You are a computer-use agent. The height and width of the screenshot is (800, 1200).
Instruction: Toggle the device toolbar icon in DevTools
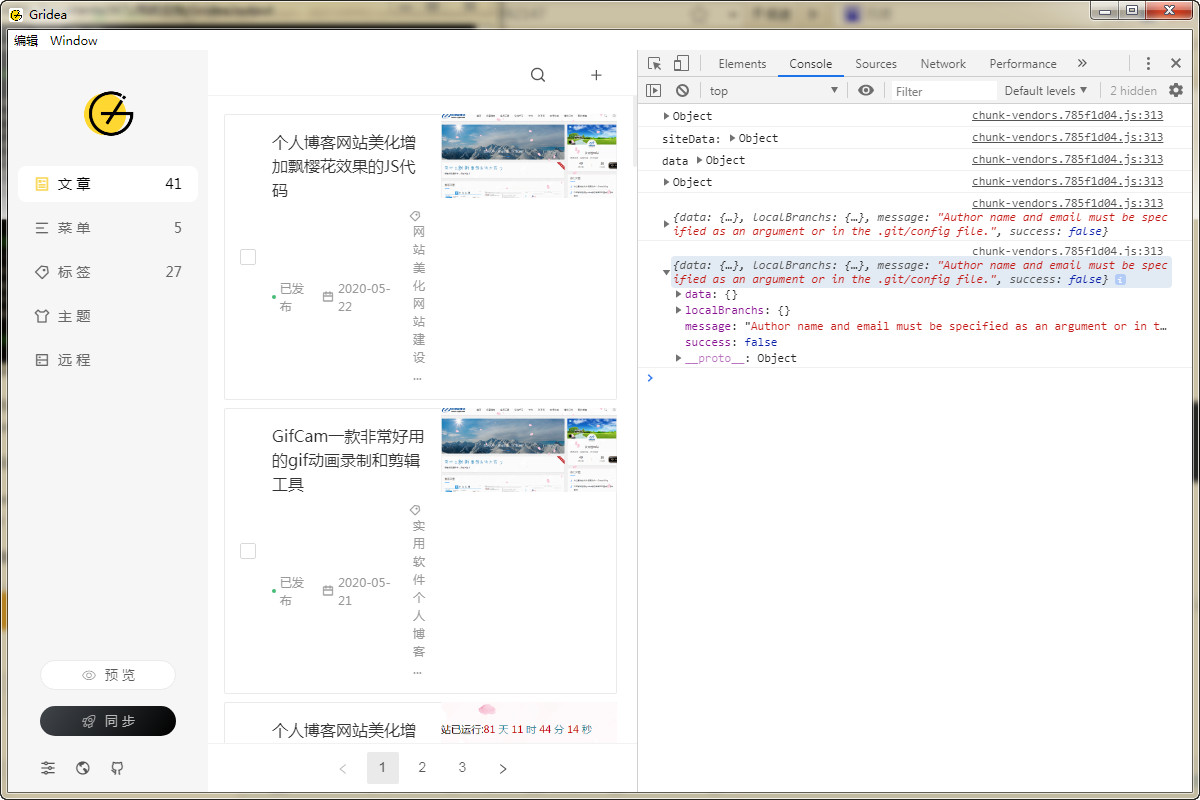681,63
